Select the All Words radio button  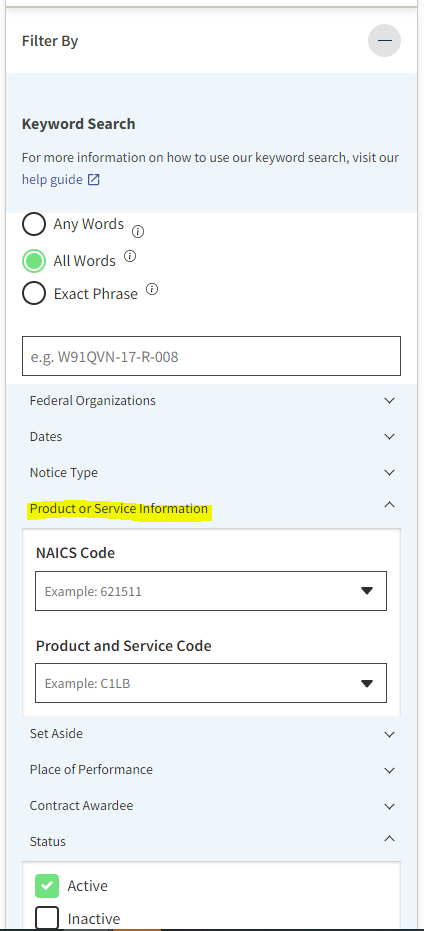[x=34, y=261]
